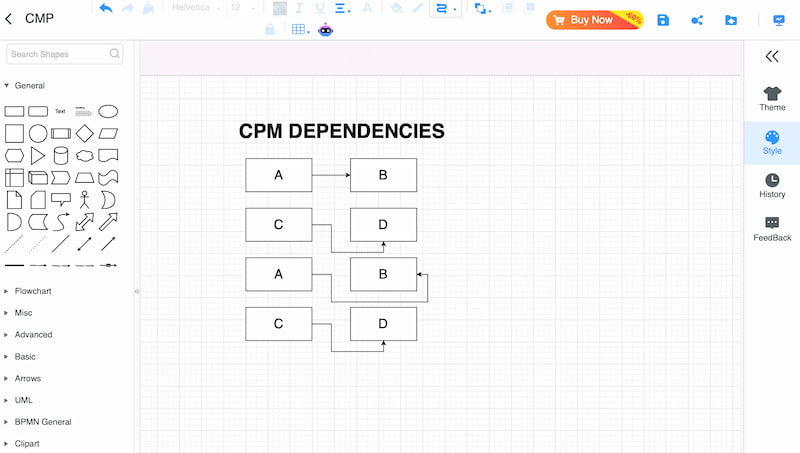This screenshot has height=453, width=800.
Task: Pick the cloud shape
Action: click(x=85, y=156)
